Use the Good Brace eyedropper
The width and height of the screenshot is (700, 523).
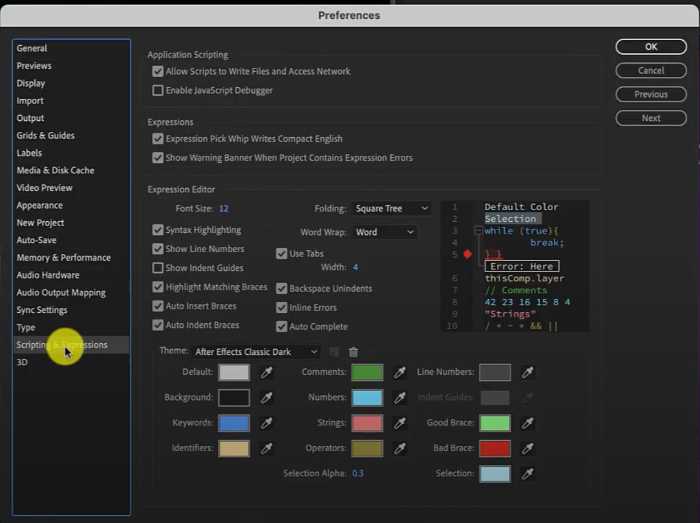[x=527, y=423]
